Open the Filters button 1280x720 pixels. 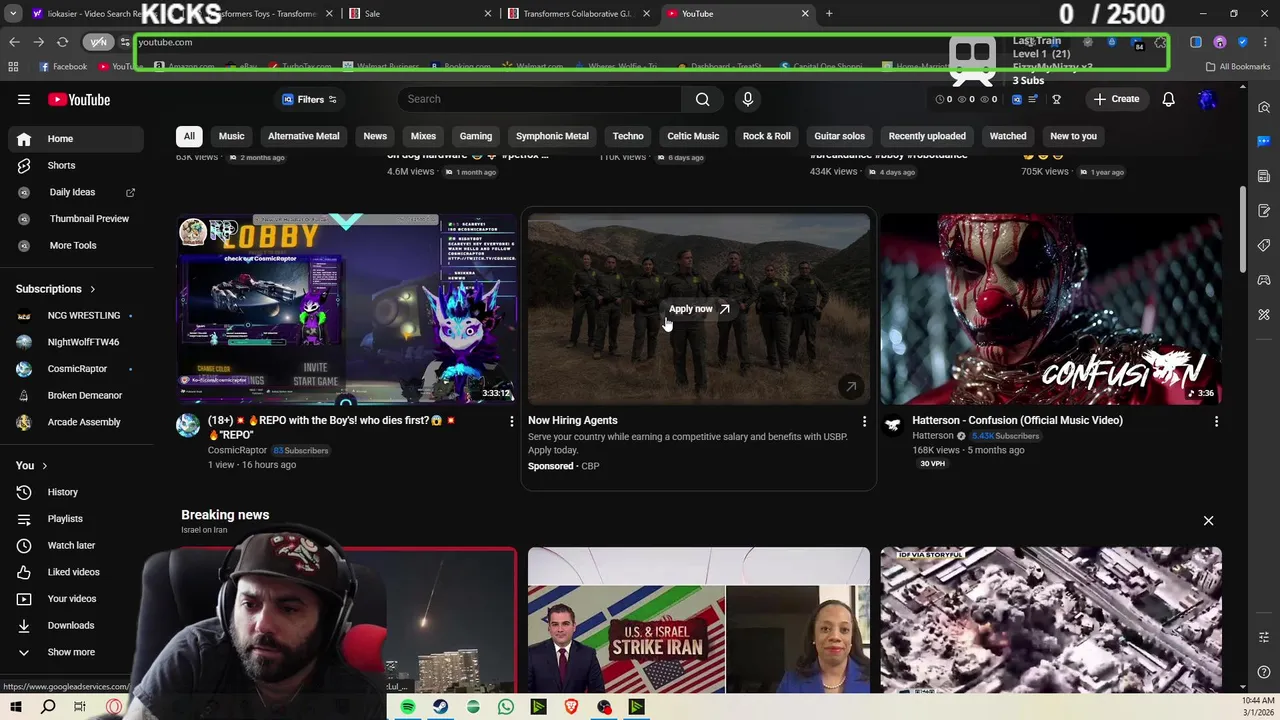tap(309, 99)
